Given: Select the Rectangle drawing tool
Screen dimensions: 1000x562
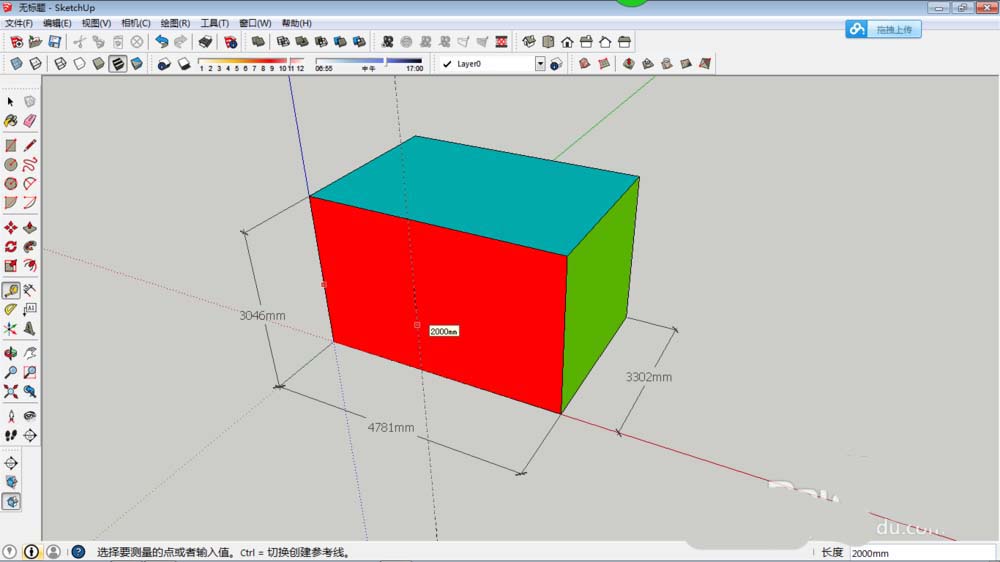Looking at the screenshot, I should coord(10,145).
